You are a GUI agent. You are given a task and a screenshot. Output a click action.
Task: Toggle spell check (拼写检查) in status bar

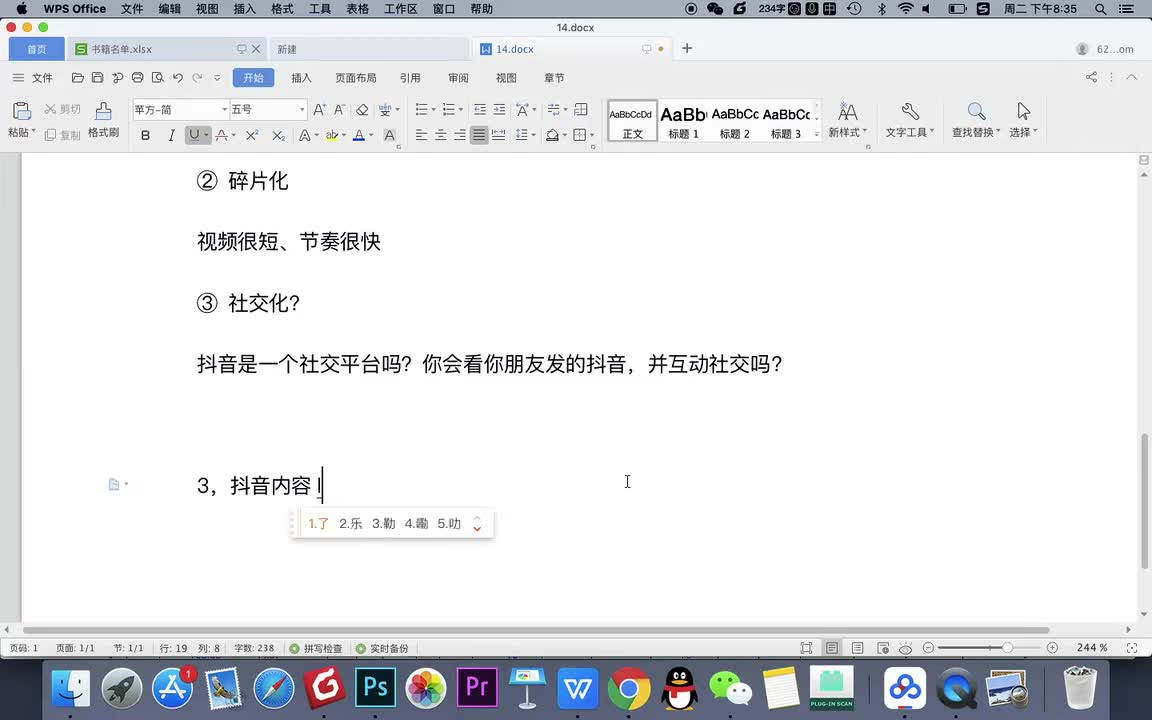tap(316, 648)
